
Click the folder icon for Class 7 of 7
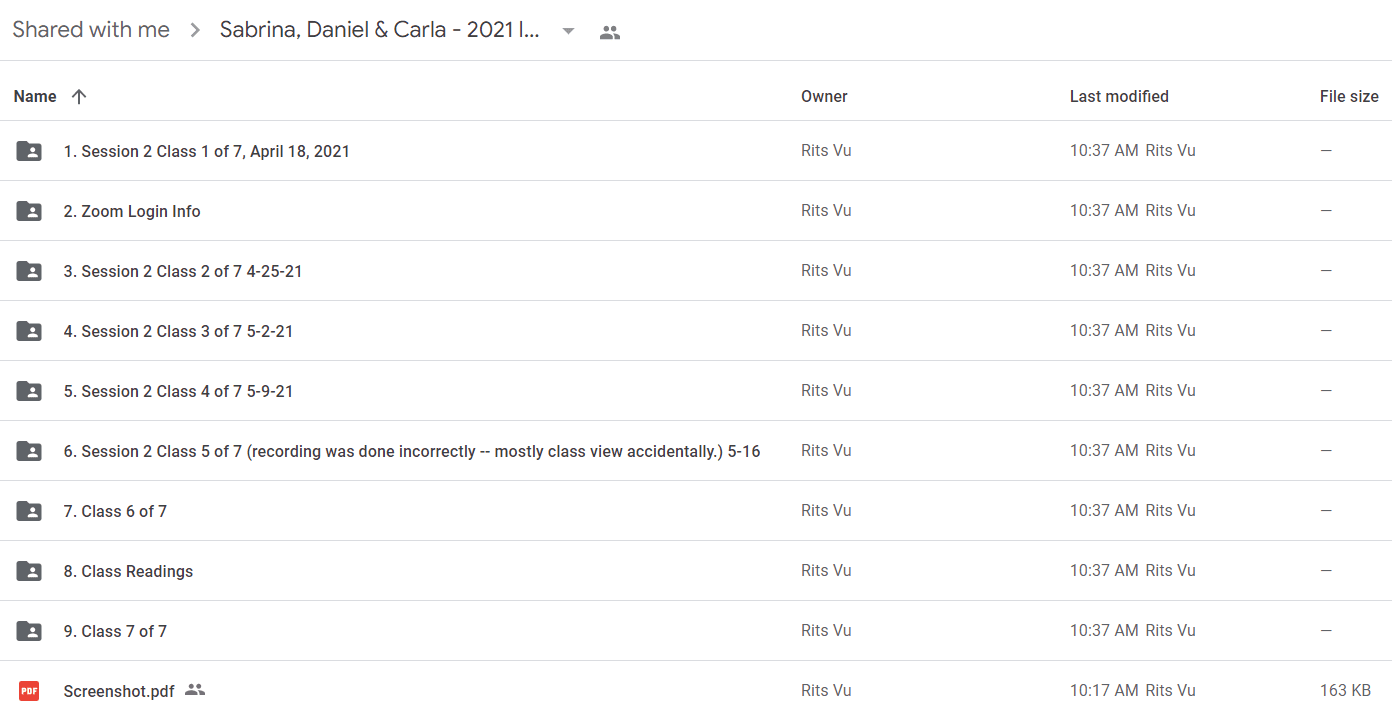(x=29, y=631)
